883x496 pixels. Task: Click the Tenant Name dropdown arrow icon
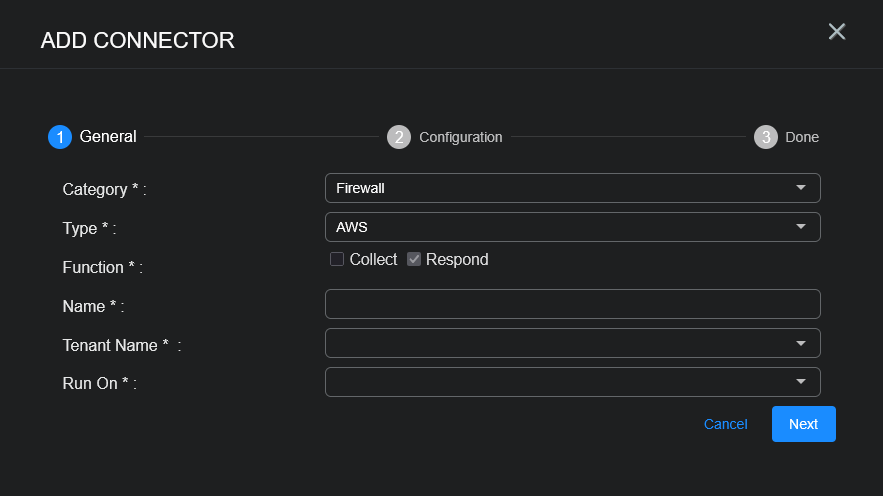[801, 343]
